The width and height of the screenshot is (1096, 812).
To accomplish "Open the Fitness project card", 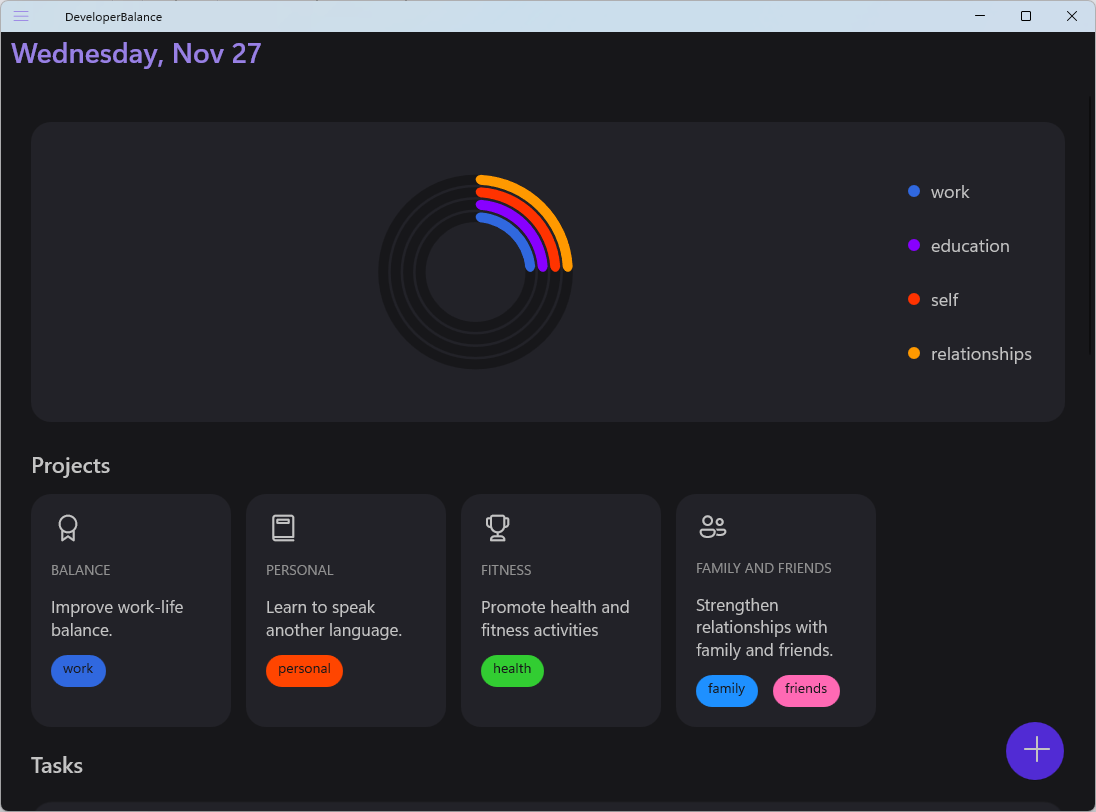I will [560, 610].
